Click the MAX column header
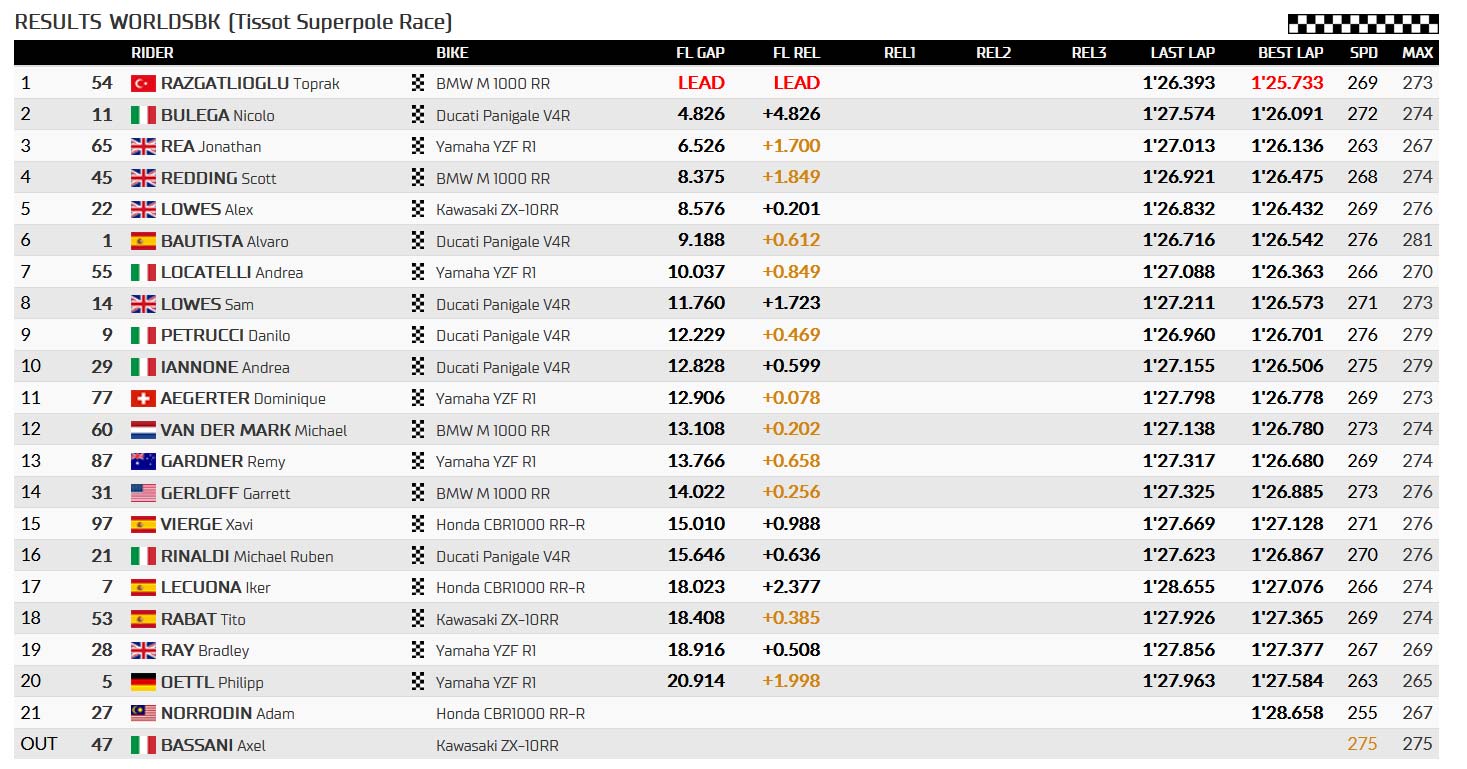1467x769 pixels. [1418, 53]
